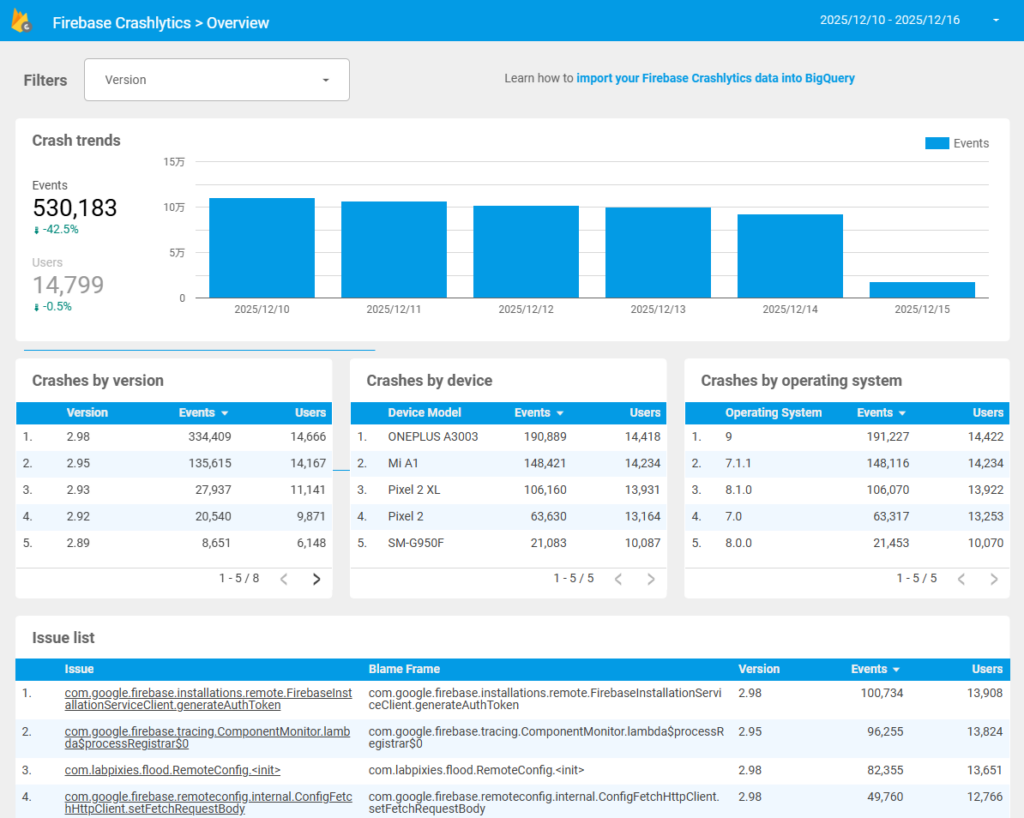Open the com.labpixies.flood.RemoteConfig issue link
The height and width of the screenshot is (818, 1024).
click(x=172, y=770)
